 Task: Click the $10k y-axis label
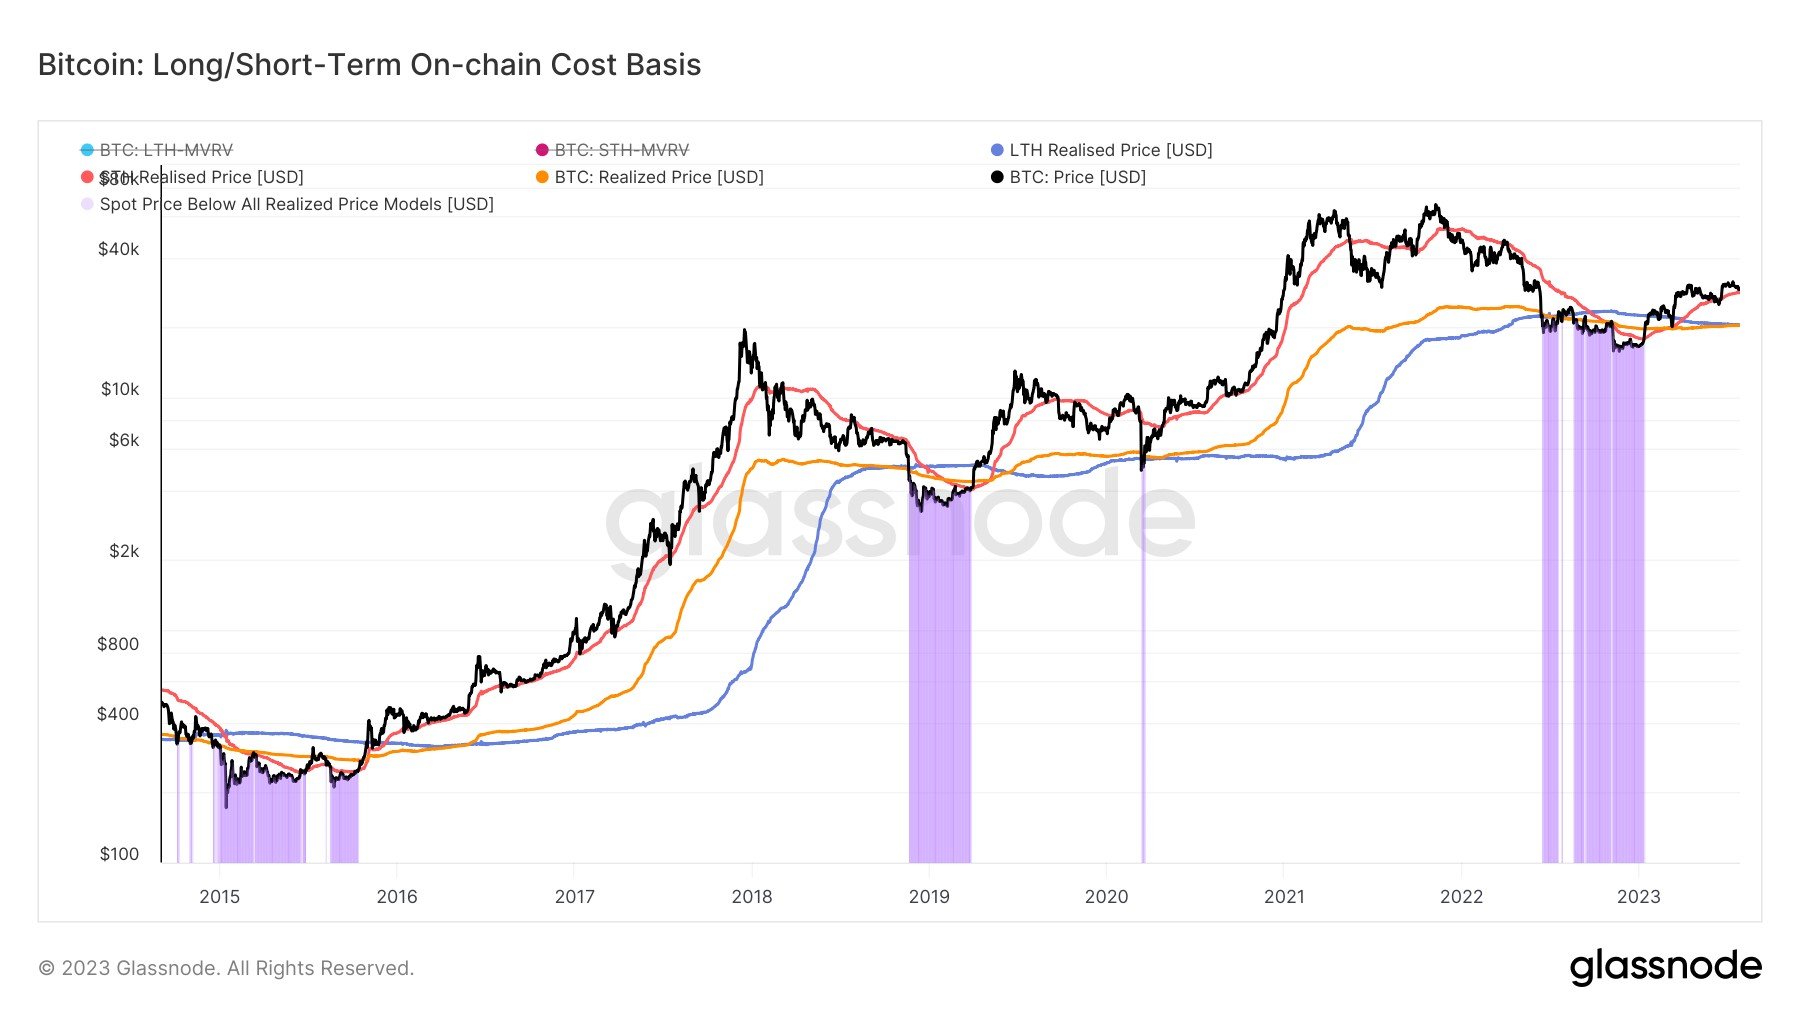(x=120, y=389)
